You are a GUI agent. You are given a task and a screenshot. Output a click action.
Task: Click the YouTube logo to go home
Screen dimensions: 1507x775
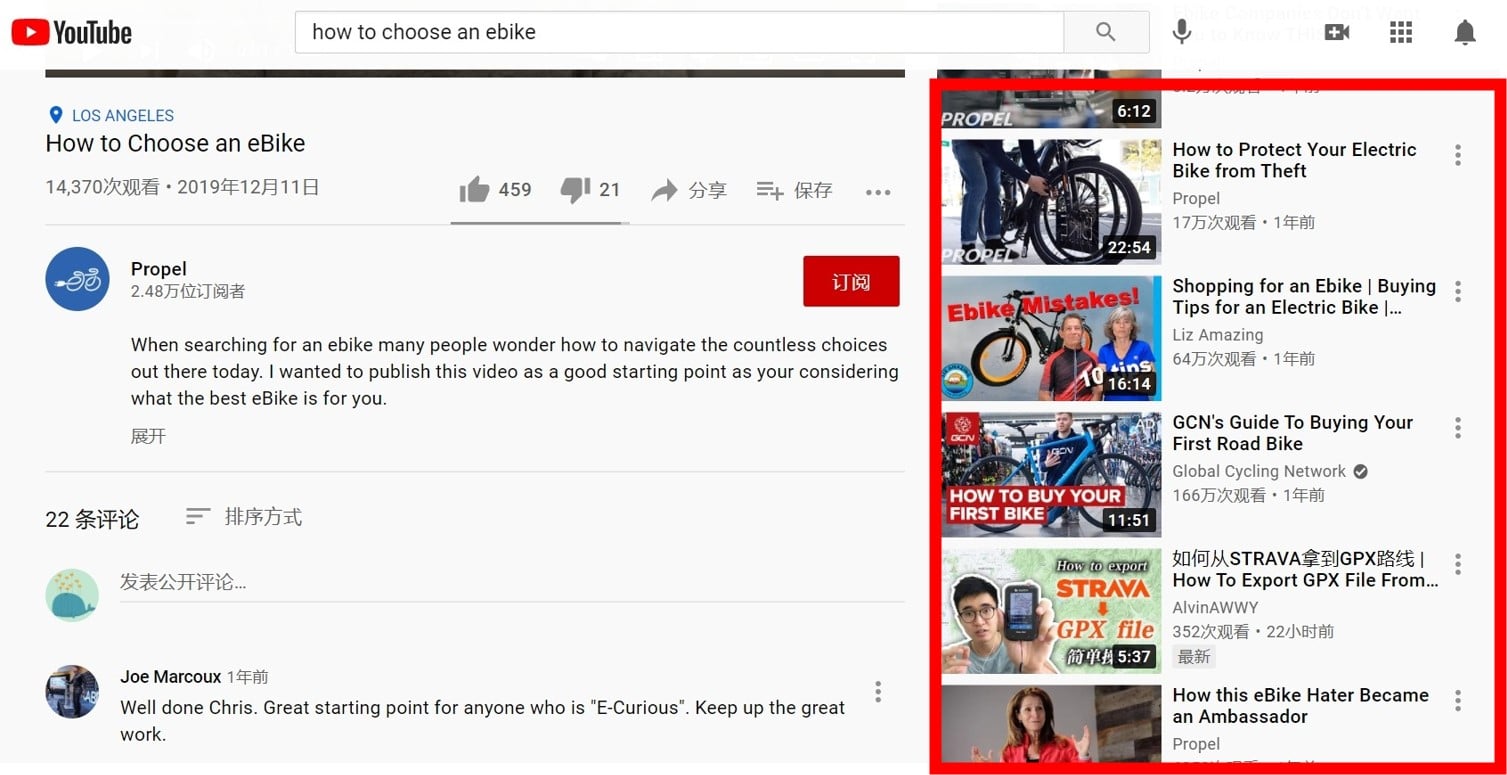72,33
